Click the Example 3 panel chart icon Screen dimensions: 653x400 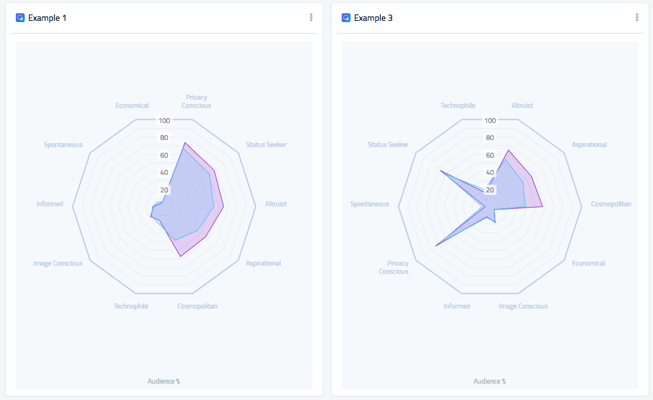pyautogui.click(x=346, y=18)
